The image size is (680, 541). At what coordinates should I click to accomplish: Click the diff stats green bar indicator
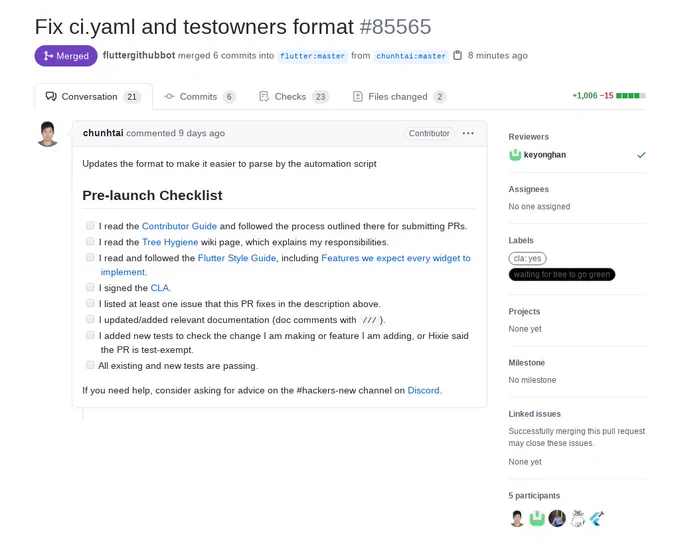(x=630, y=95)
